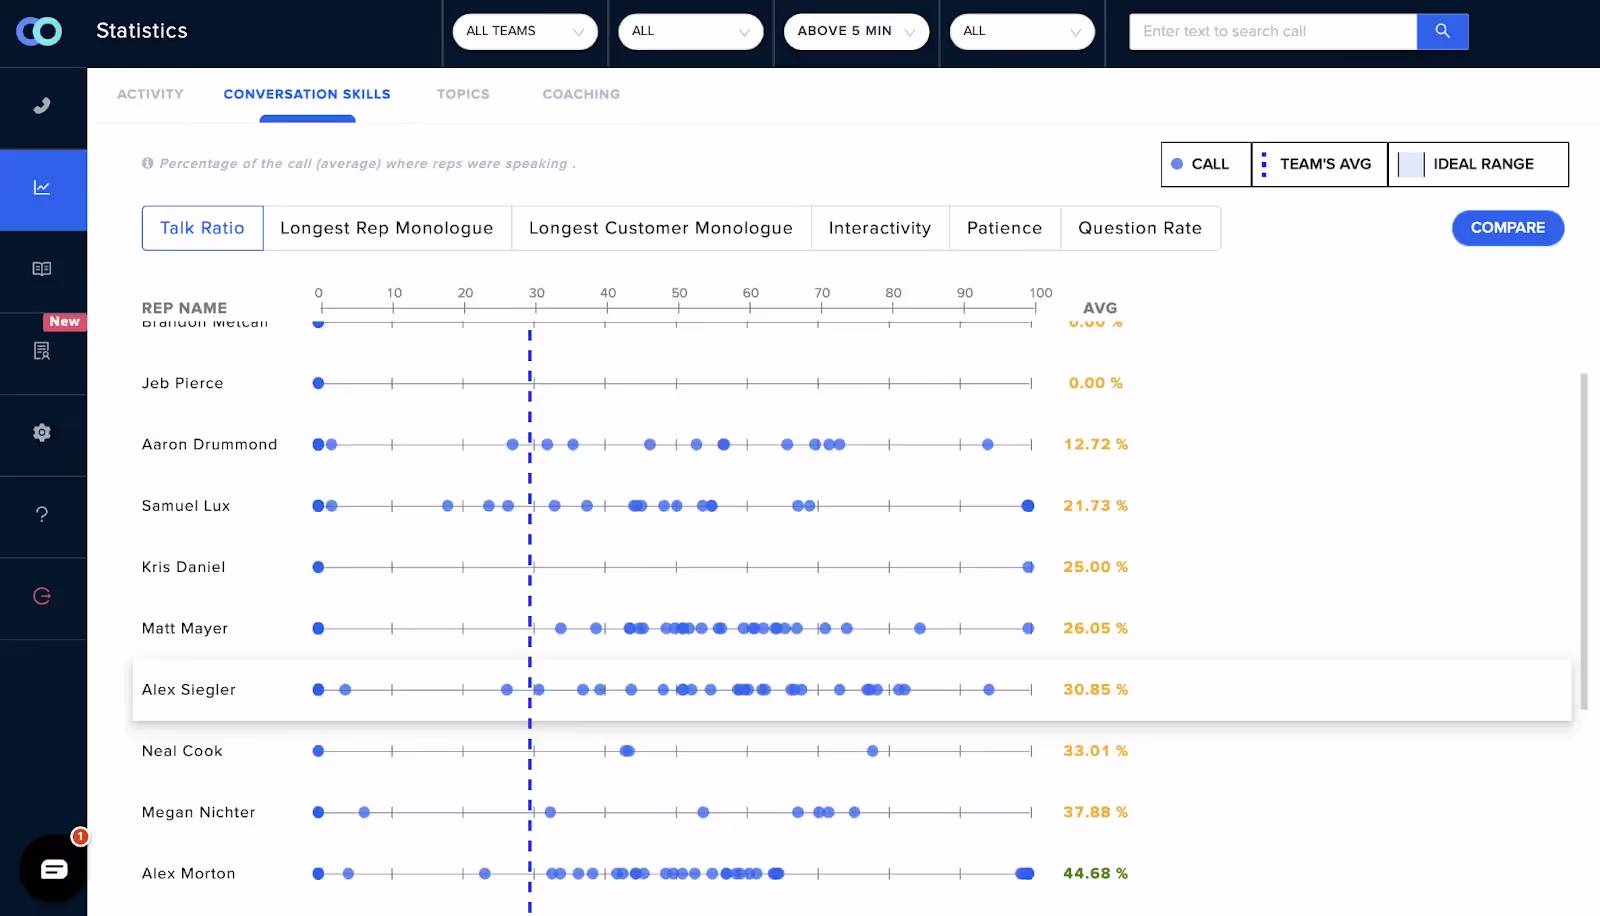
Task: Switch to the TOPICS tab
Action: 463,94
